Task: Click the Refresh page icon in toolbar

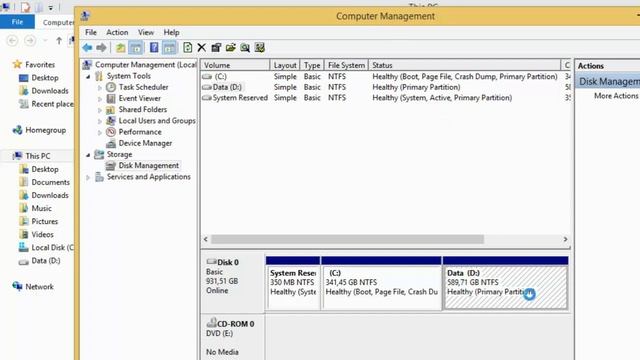Action: 187,48
